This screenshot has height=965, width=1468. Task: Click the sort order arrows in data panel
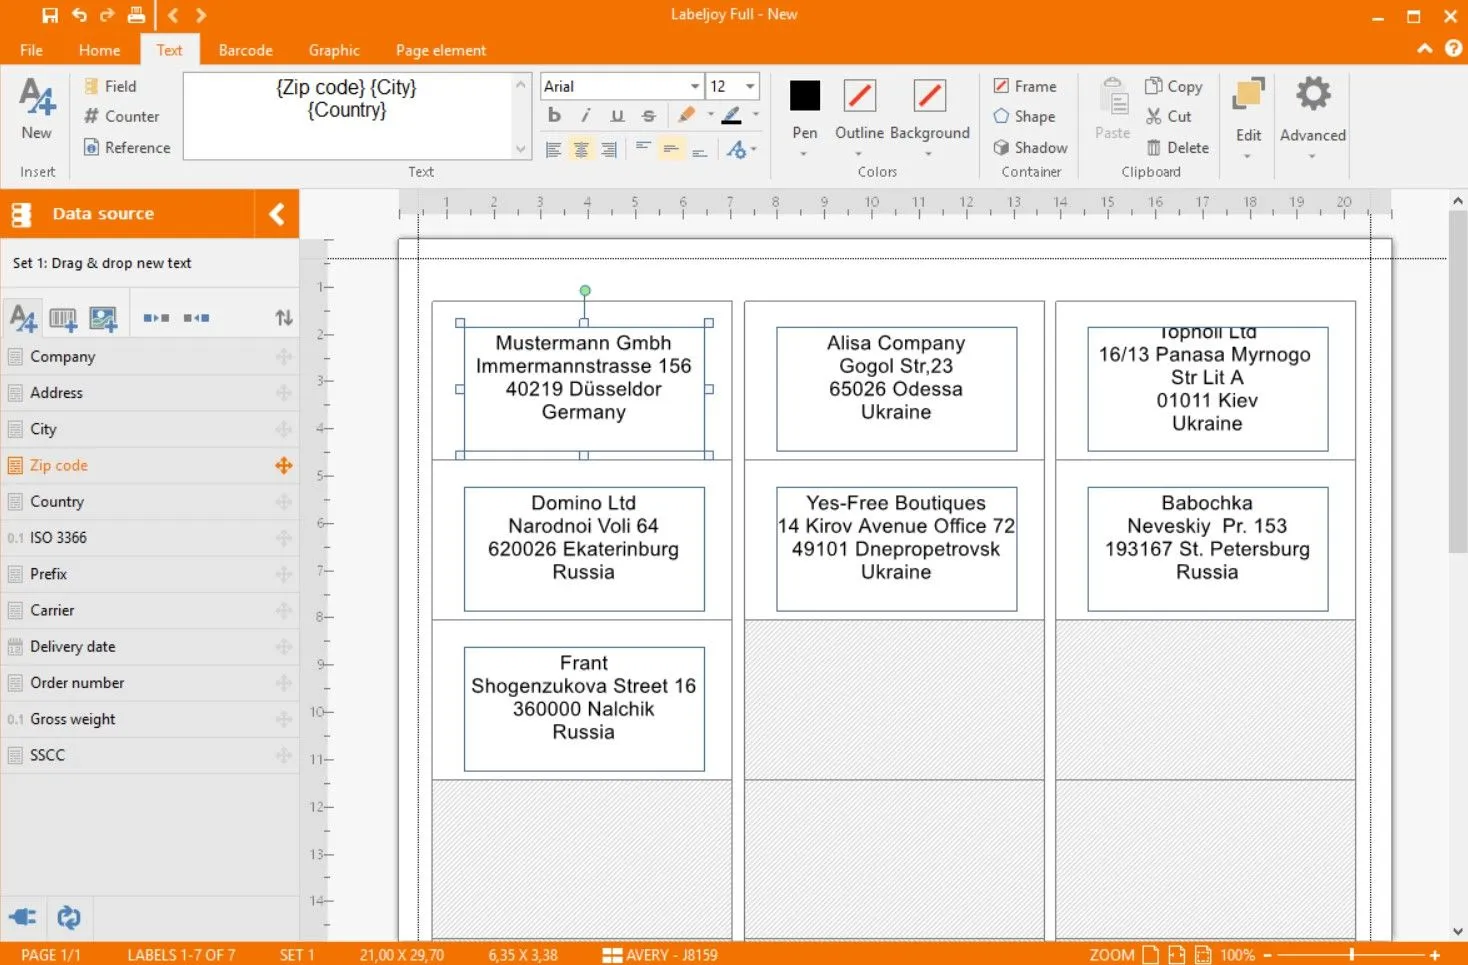(284, 318)
